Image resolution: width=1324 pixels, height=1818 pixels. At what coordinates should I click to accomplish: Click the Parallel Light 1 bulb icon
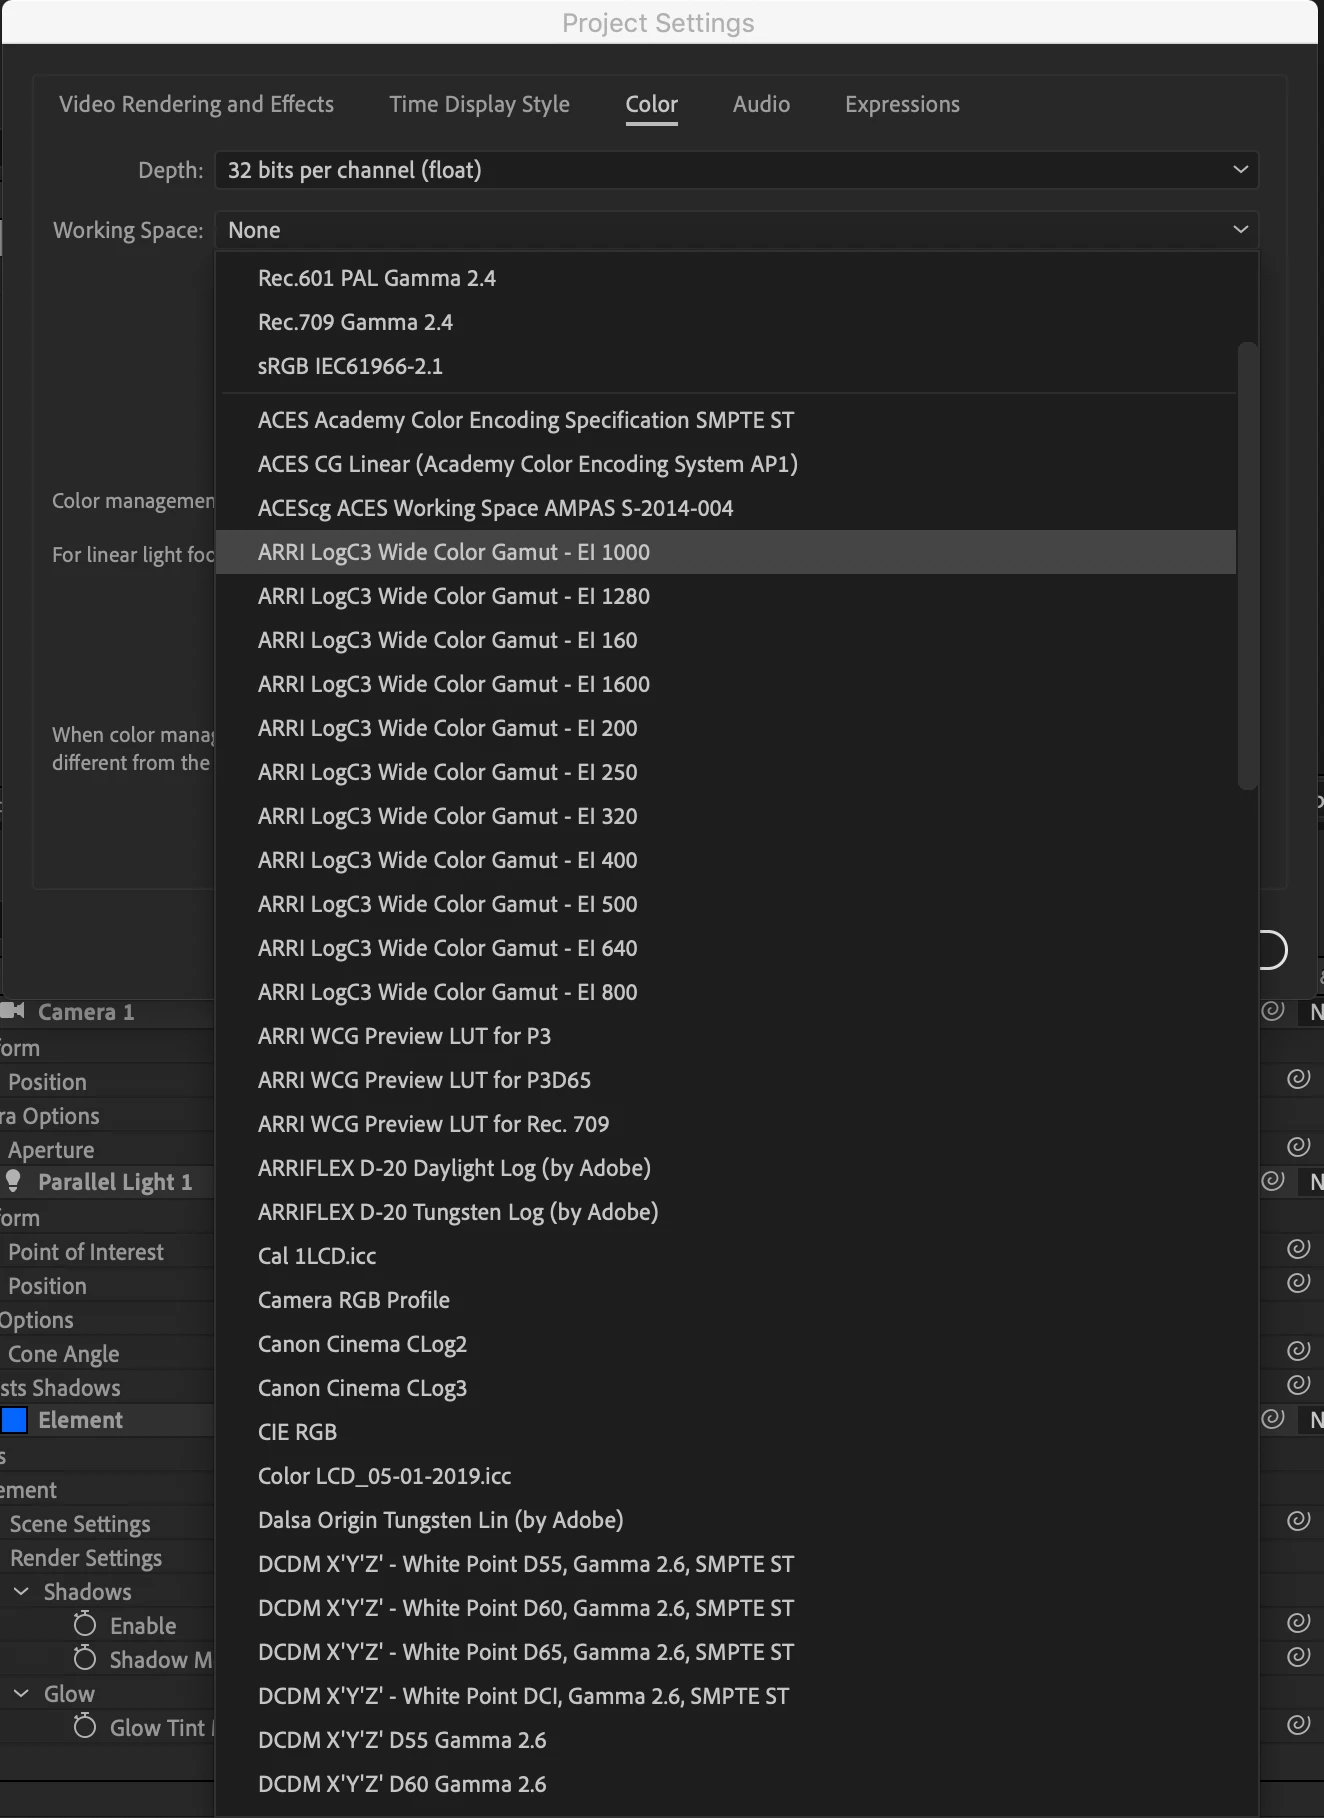point(13,1181)
